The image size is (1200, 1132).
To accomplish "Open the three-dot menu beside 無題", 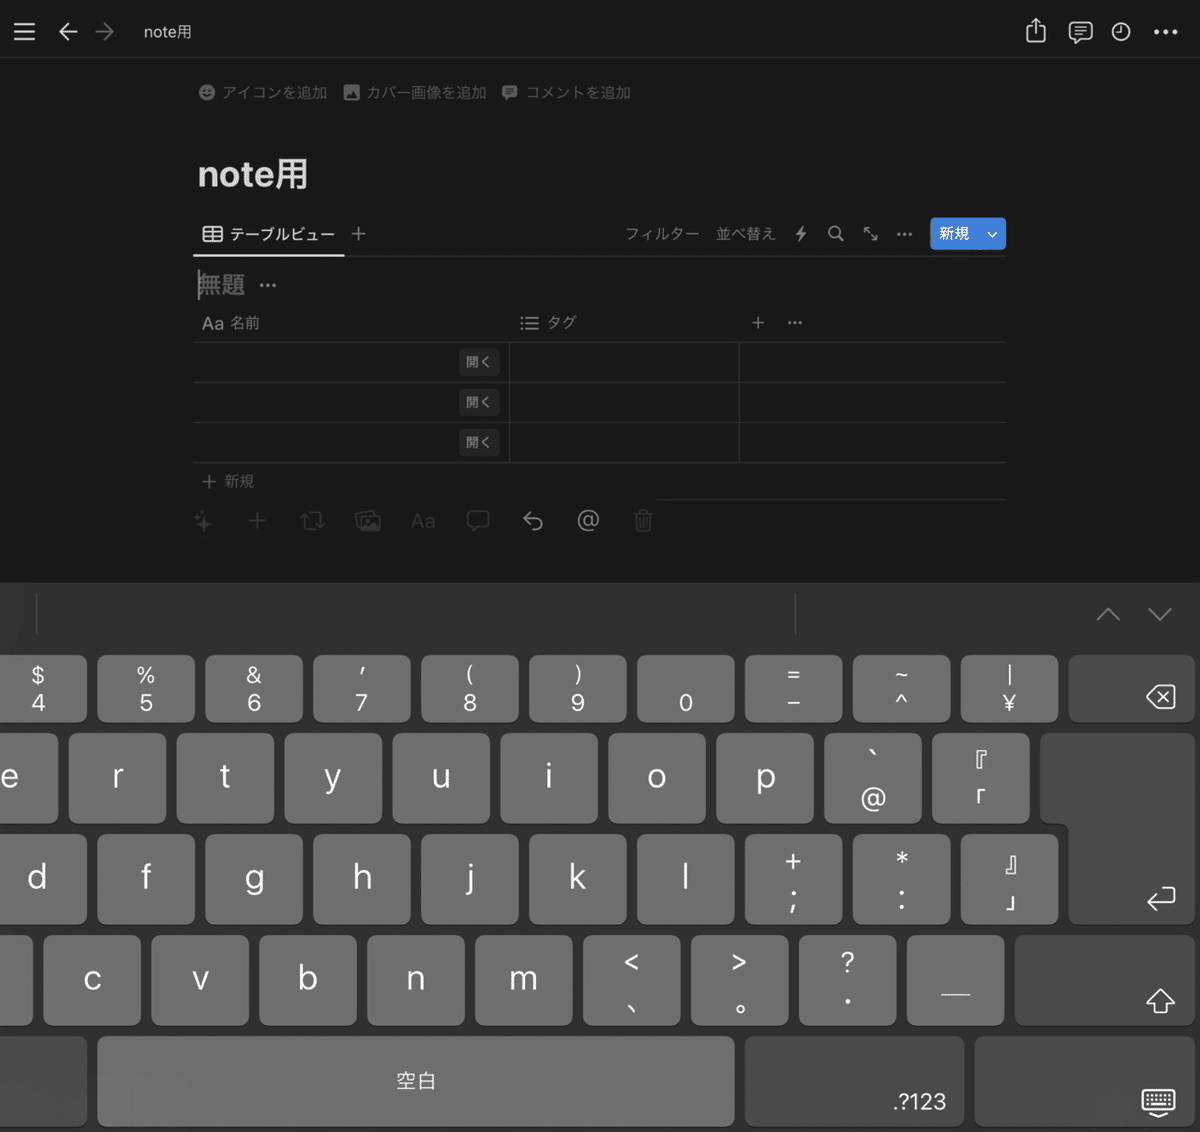I will (x=268, y=286).
